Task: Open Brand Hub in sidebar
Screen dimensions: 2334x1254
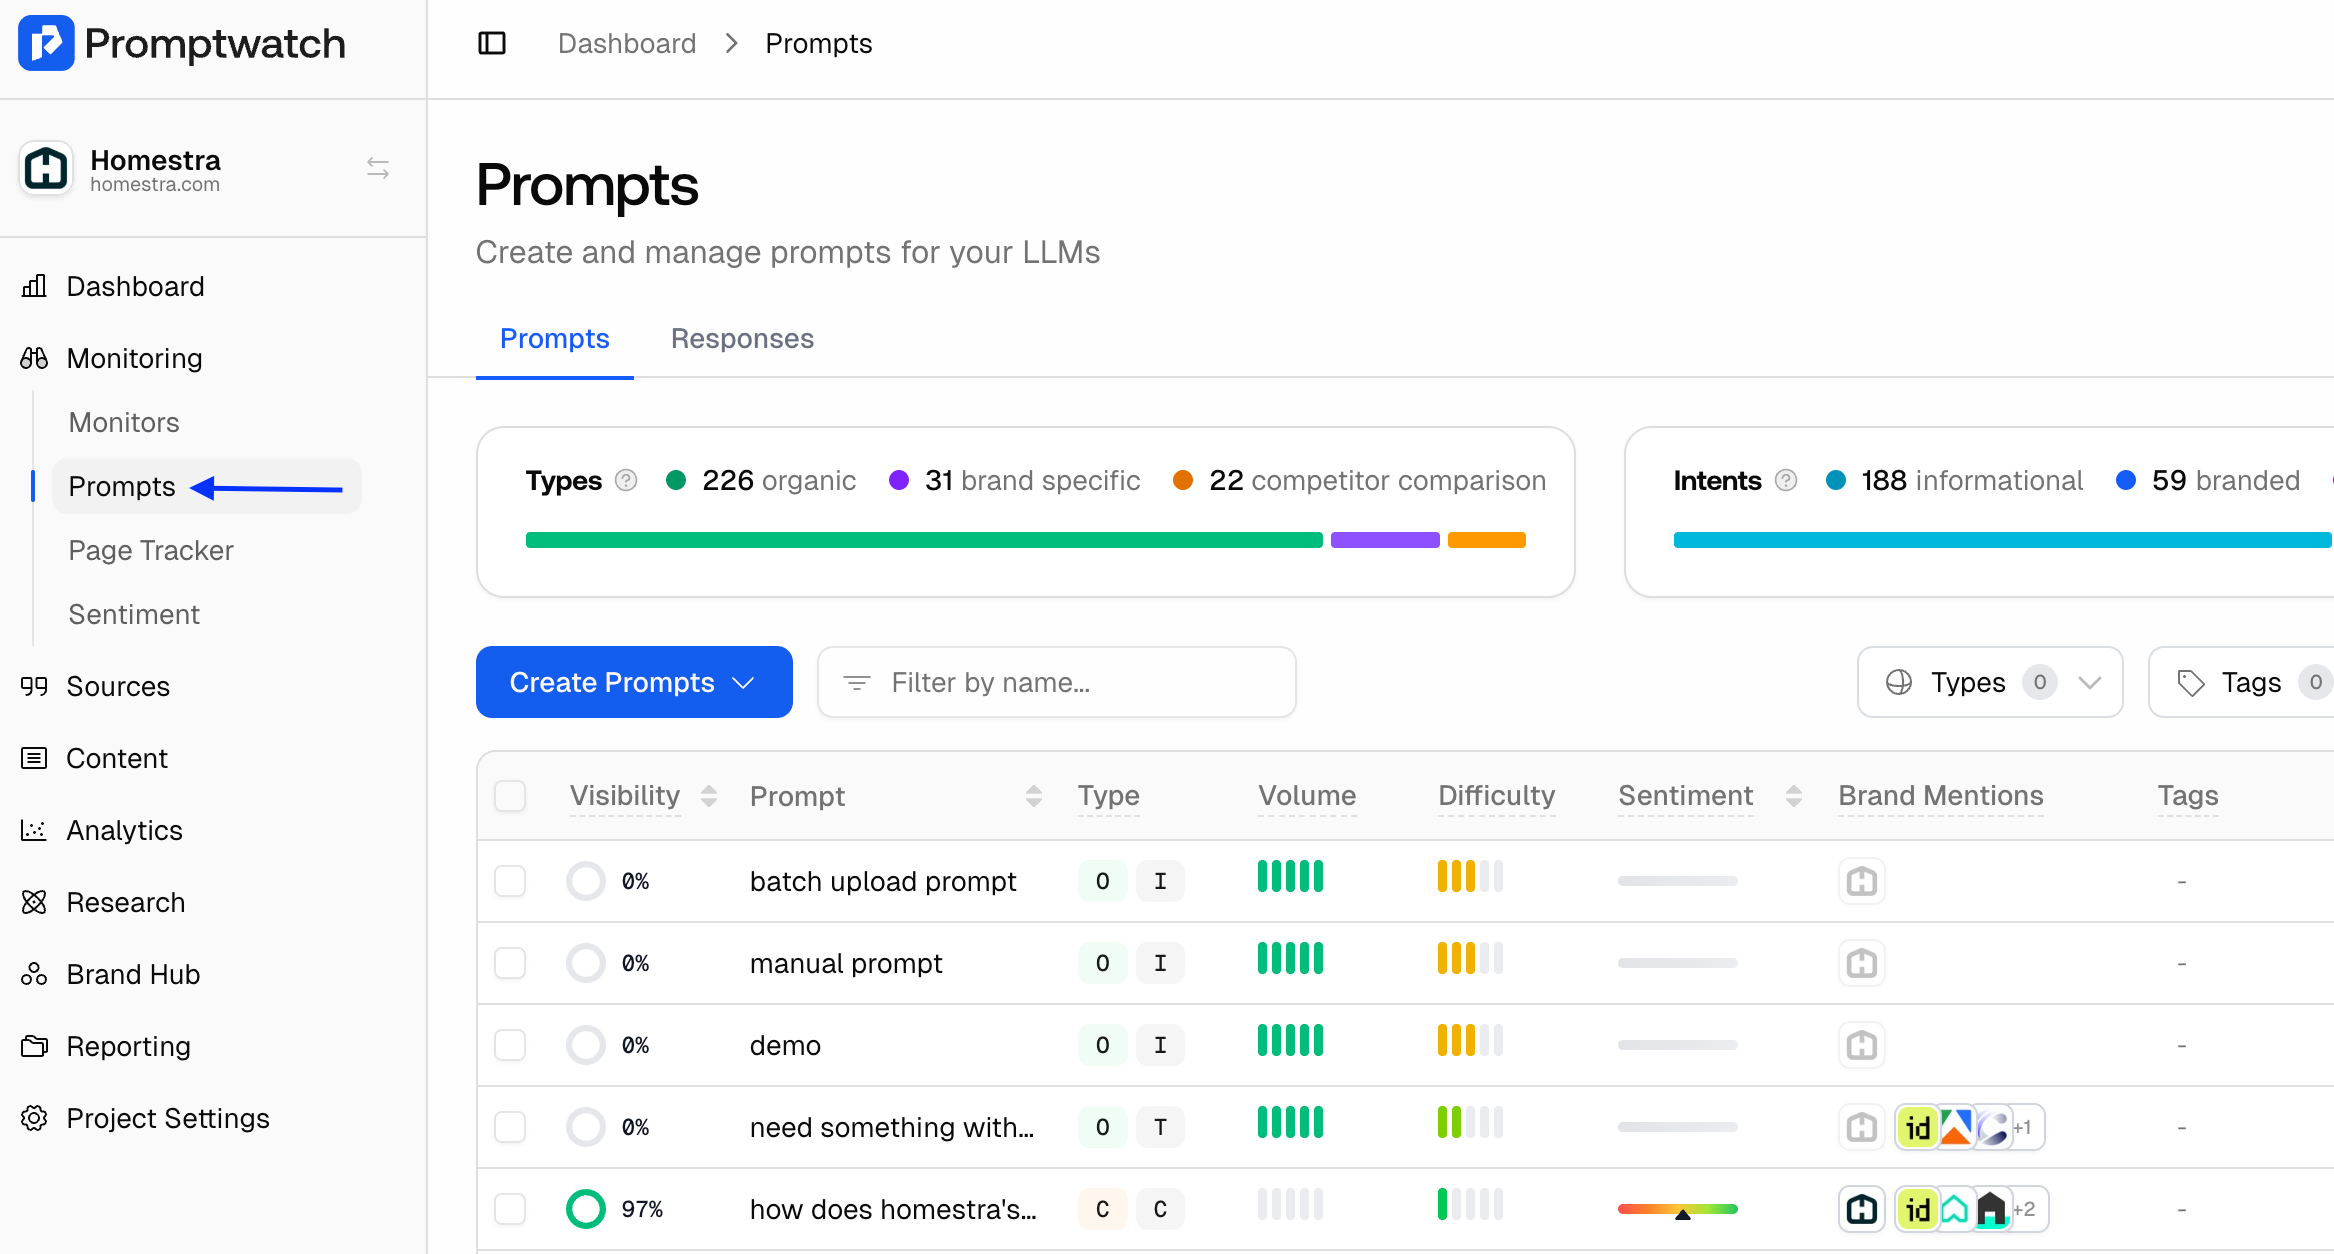Action: click(x=133, y=974)
